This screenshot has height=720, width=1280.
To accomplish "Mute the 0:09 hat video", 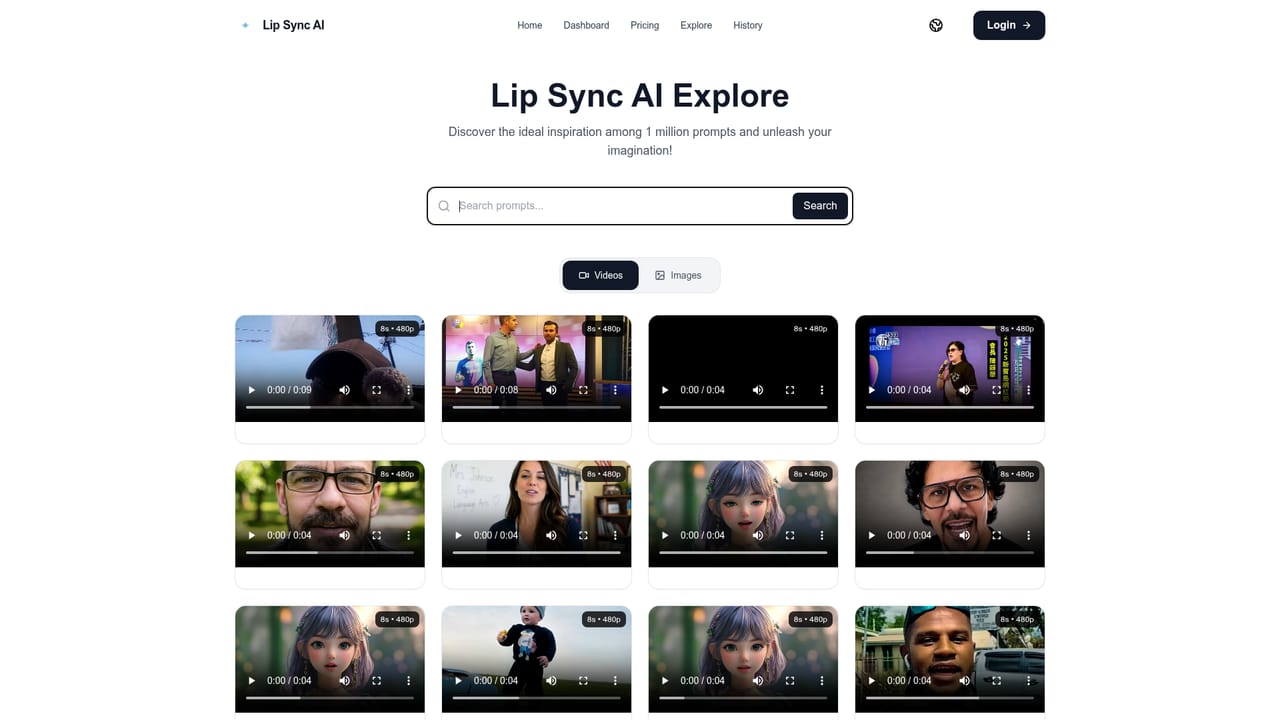I will (x=345, y=390).
